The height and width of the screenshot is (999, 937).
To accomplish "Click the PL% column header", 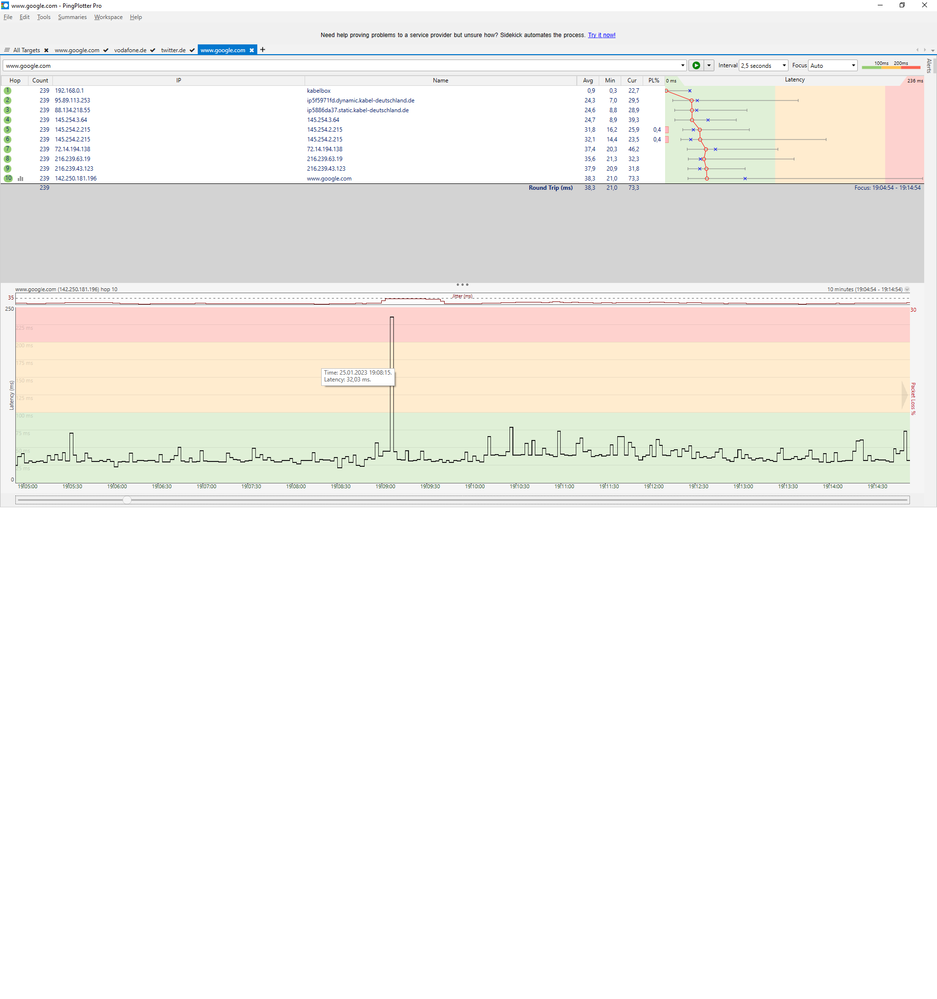I will 654,80.
